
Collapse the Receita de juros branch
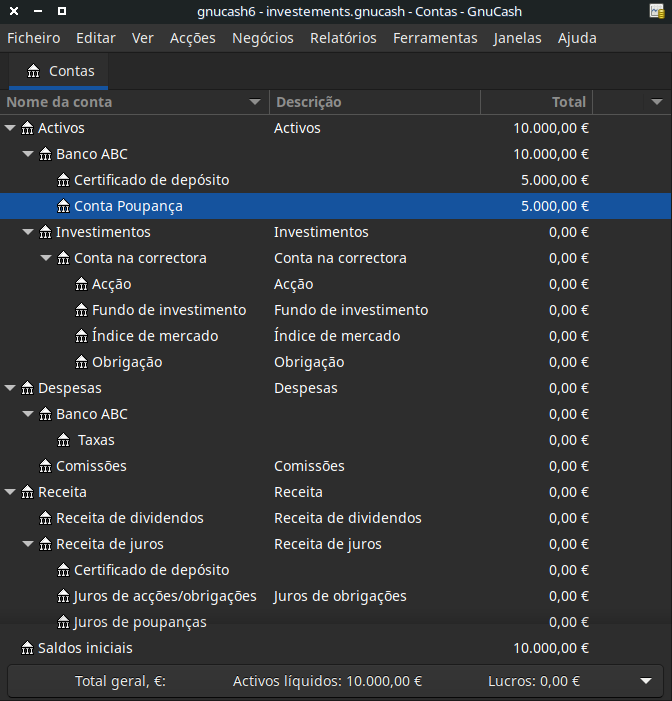click(28, 544)
